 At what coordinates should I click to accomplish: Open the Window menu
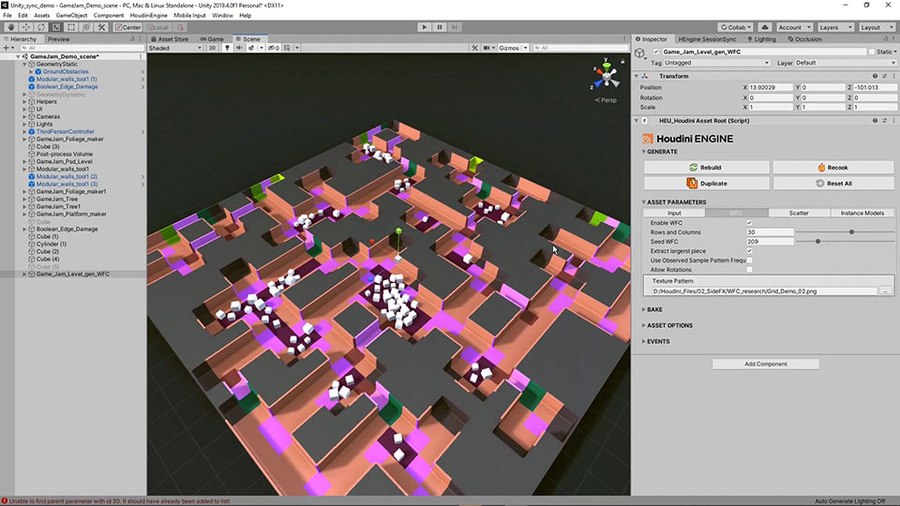(x=222, y=15)
